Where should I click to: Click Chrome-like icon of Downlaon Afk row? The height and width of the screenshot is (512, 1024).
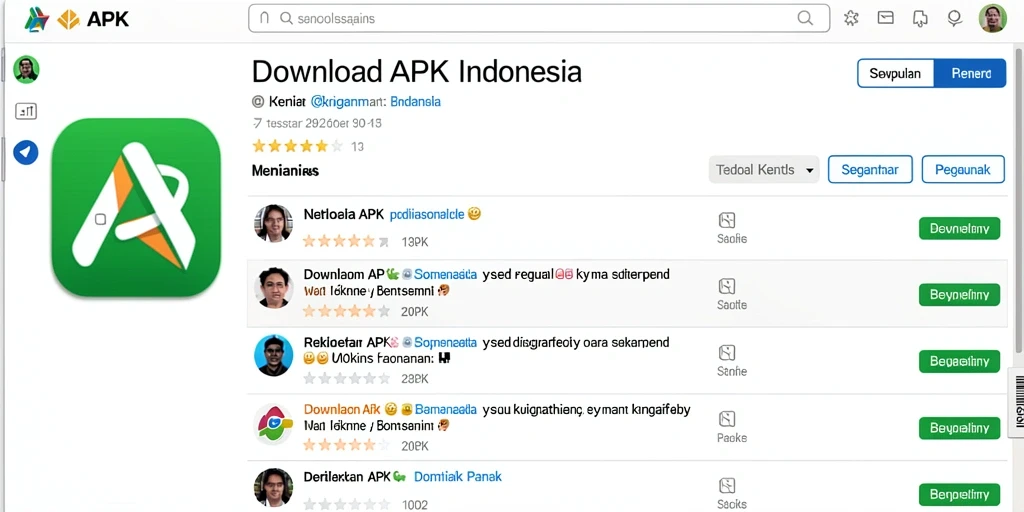[x=273, y=424]
